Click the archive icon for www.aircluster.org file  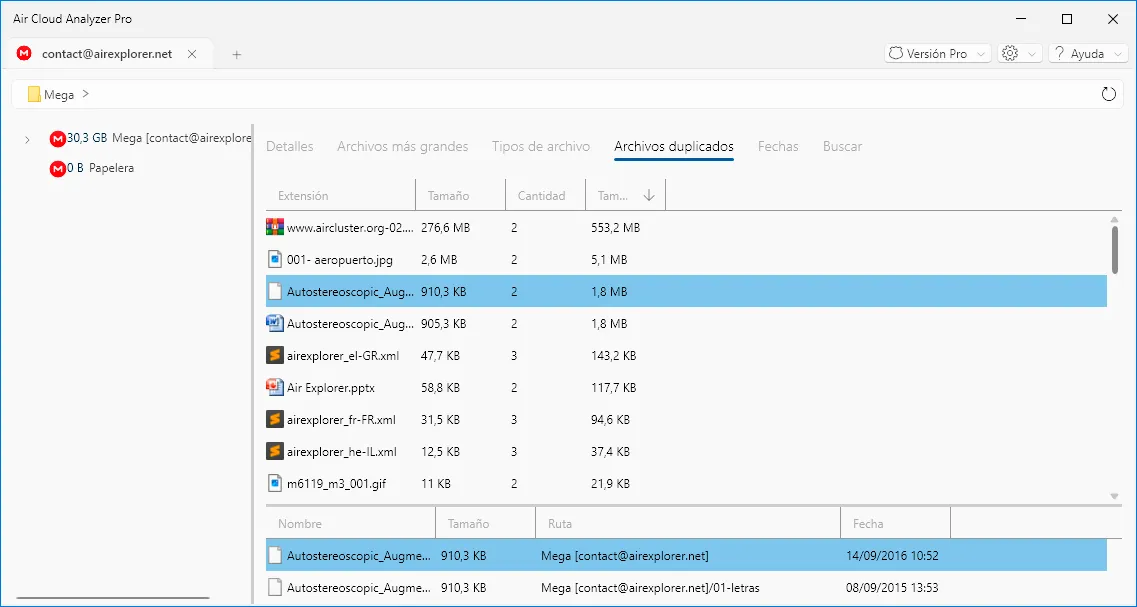click(x=274, y=227)
